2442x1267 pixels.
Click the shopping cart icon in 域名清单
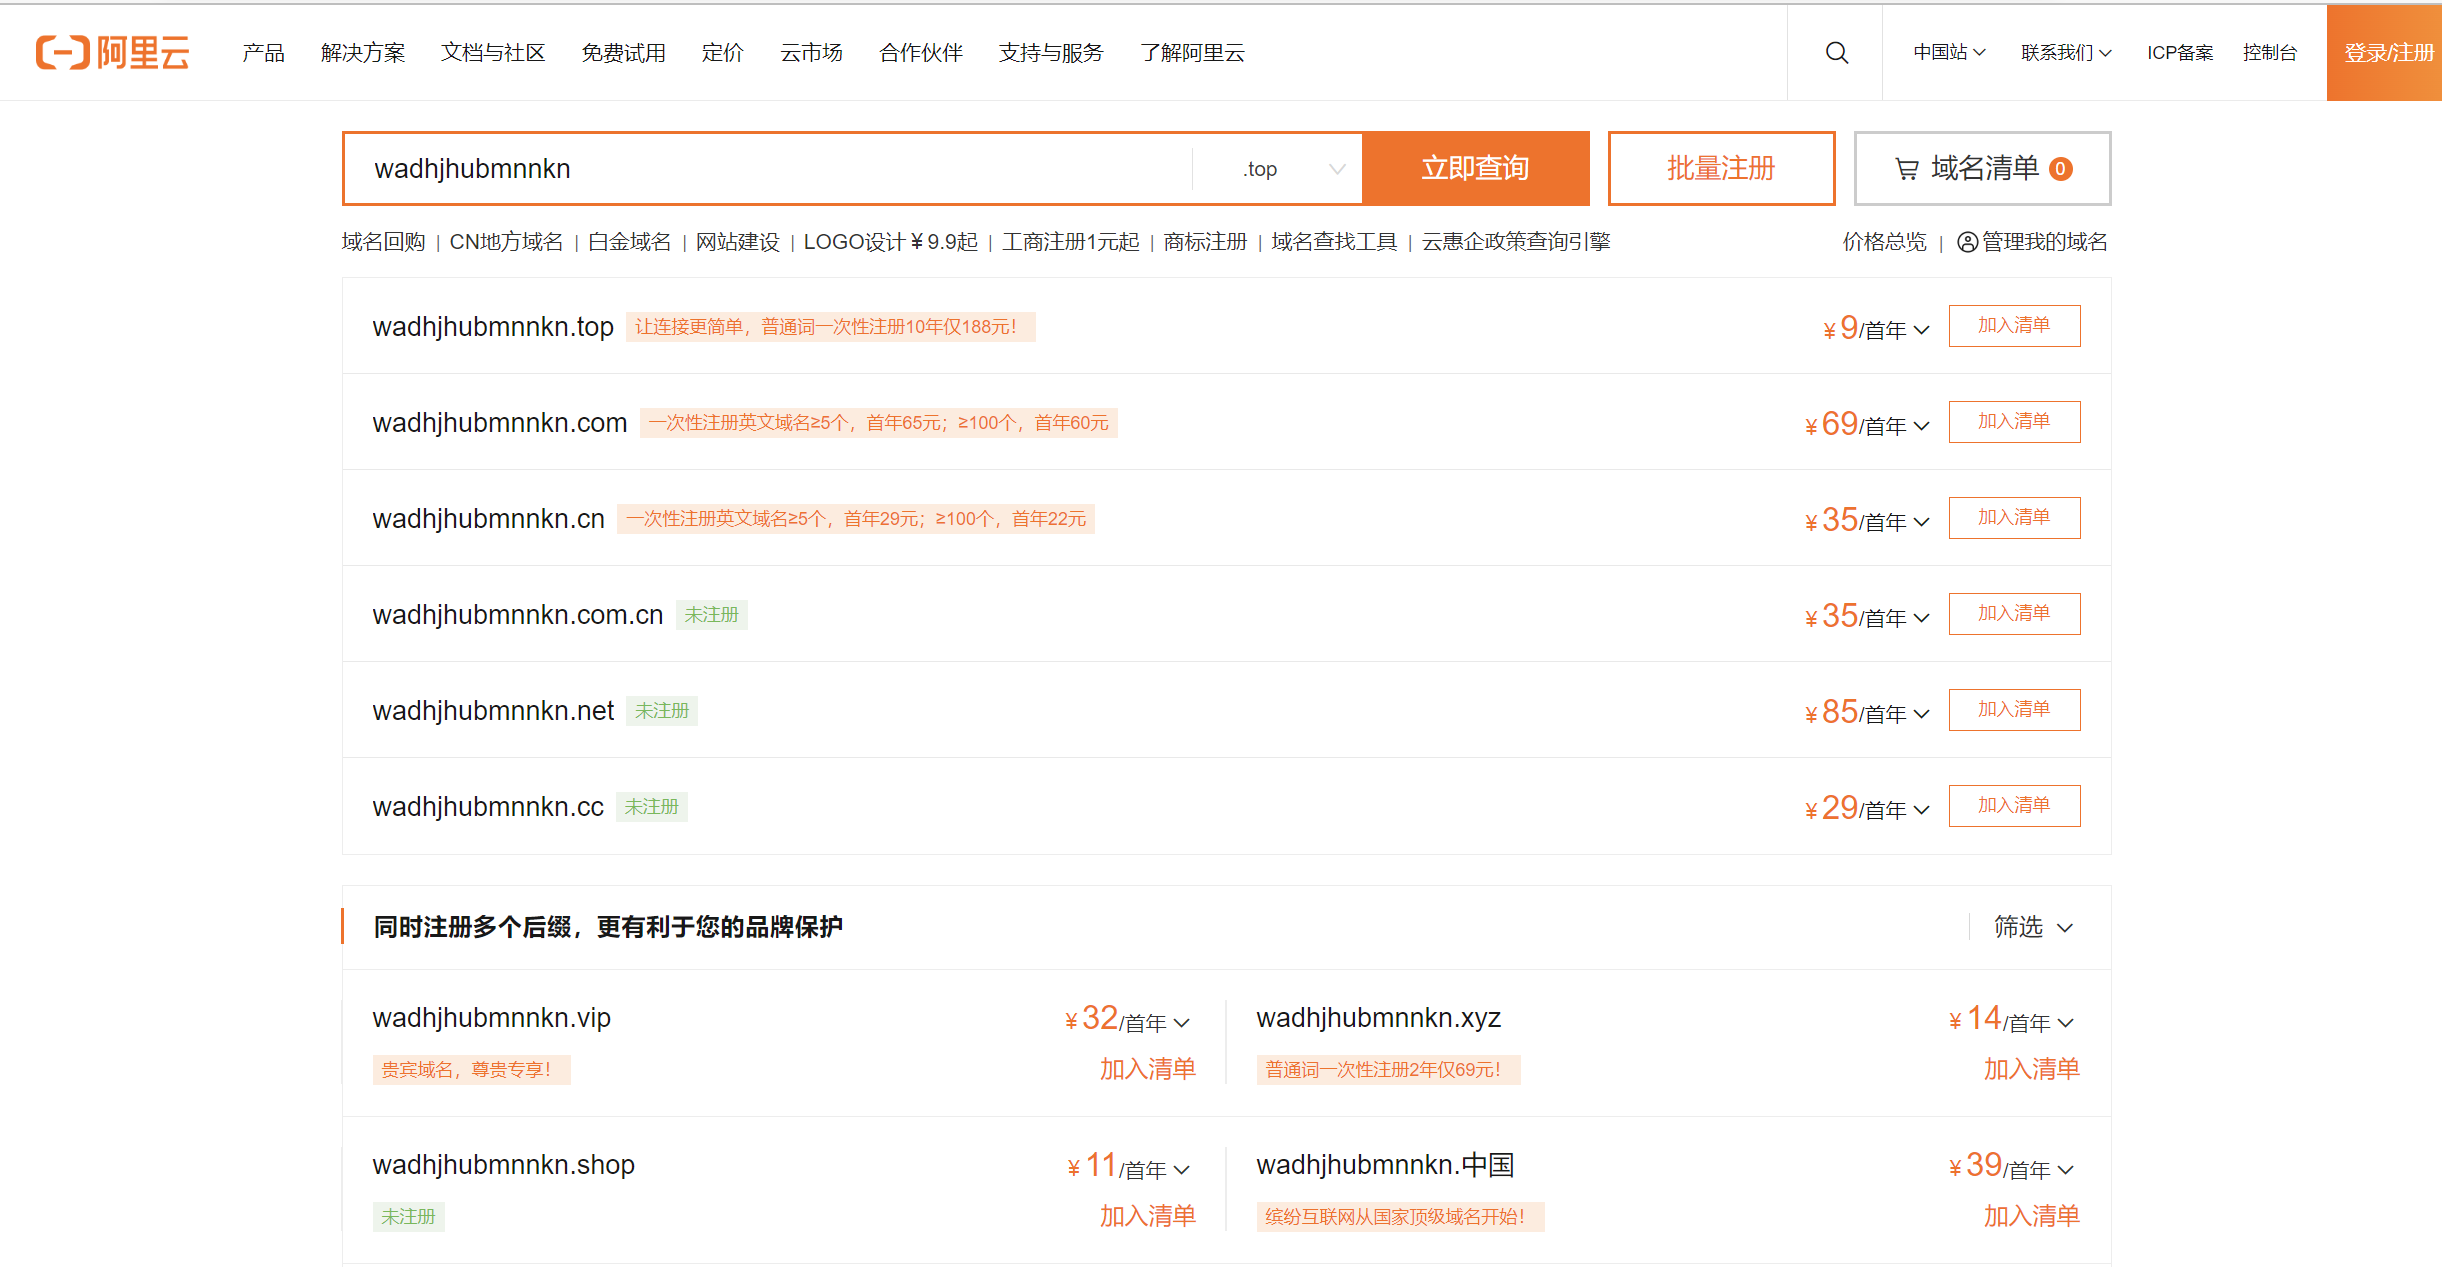(1907, 169)
